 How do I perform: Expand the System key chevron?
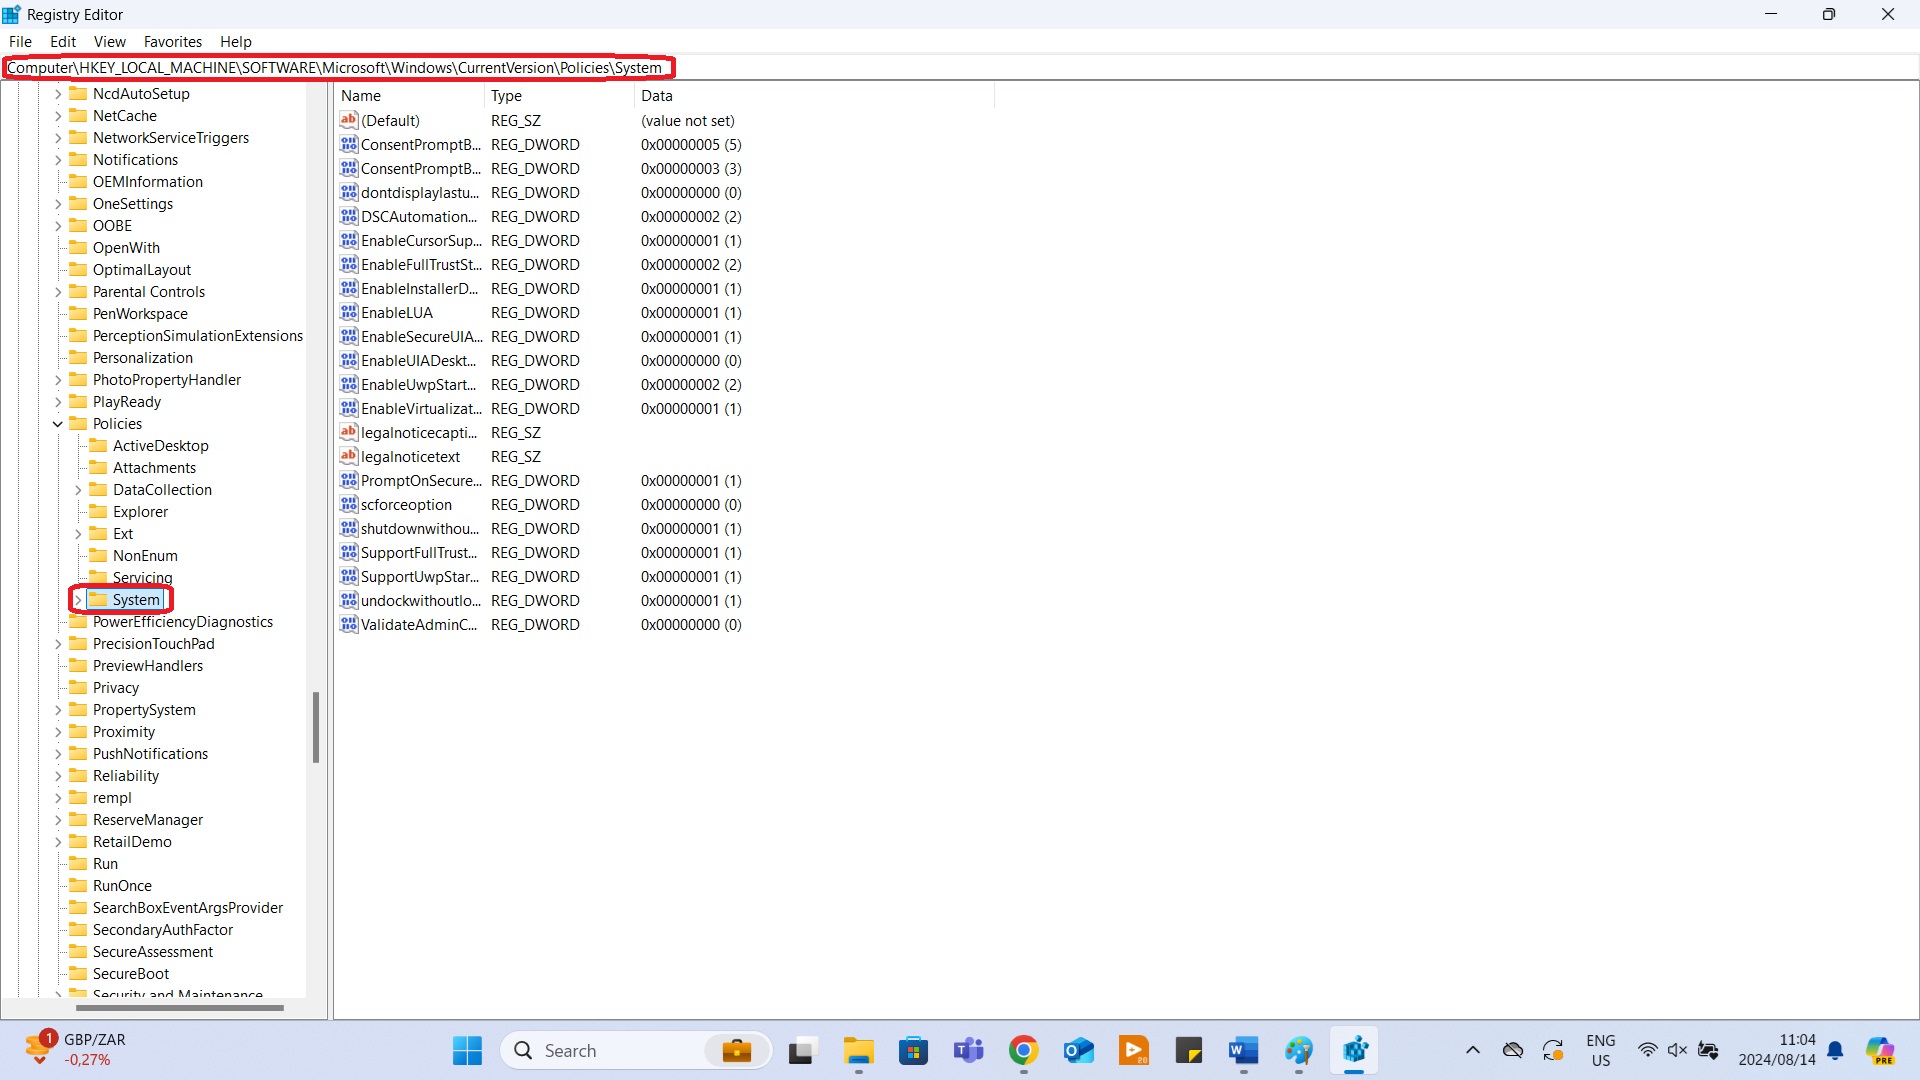(x=78, y=600)
